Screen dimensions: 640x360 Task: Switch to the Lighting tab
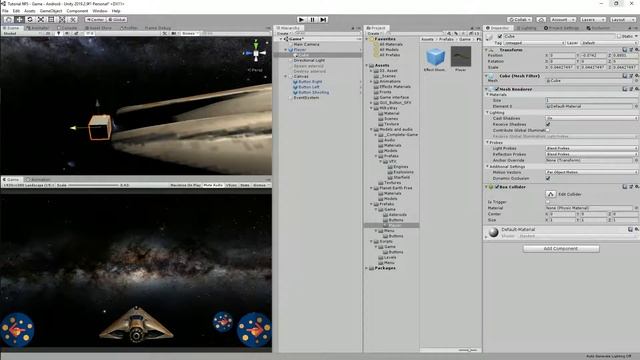[526, 28]
